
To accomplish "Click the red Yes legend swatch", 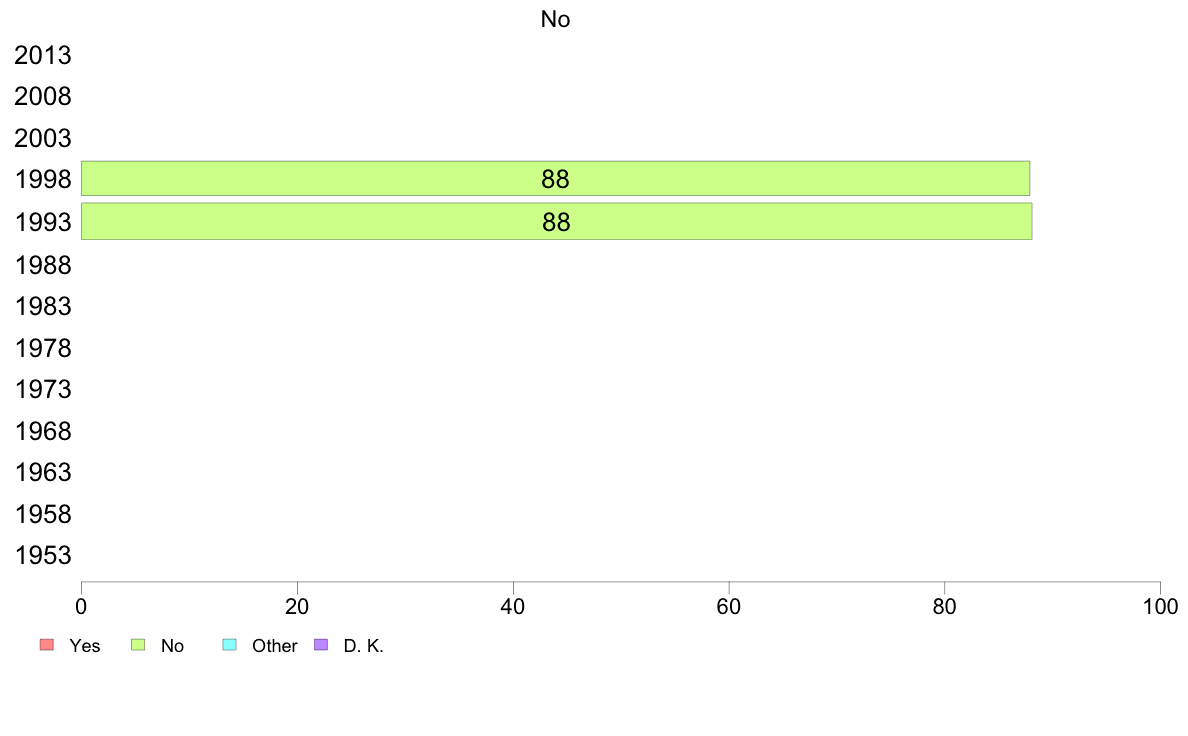I will (x=46, y=645).
